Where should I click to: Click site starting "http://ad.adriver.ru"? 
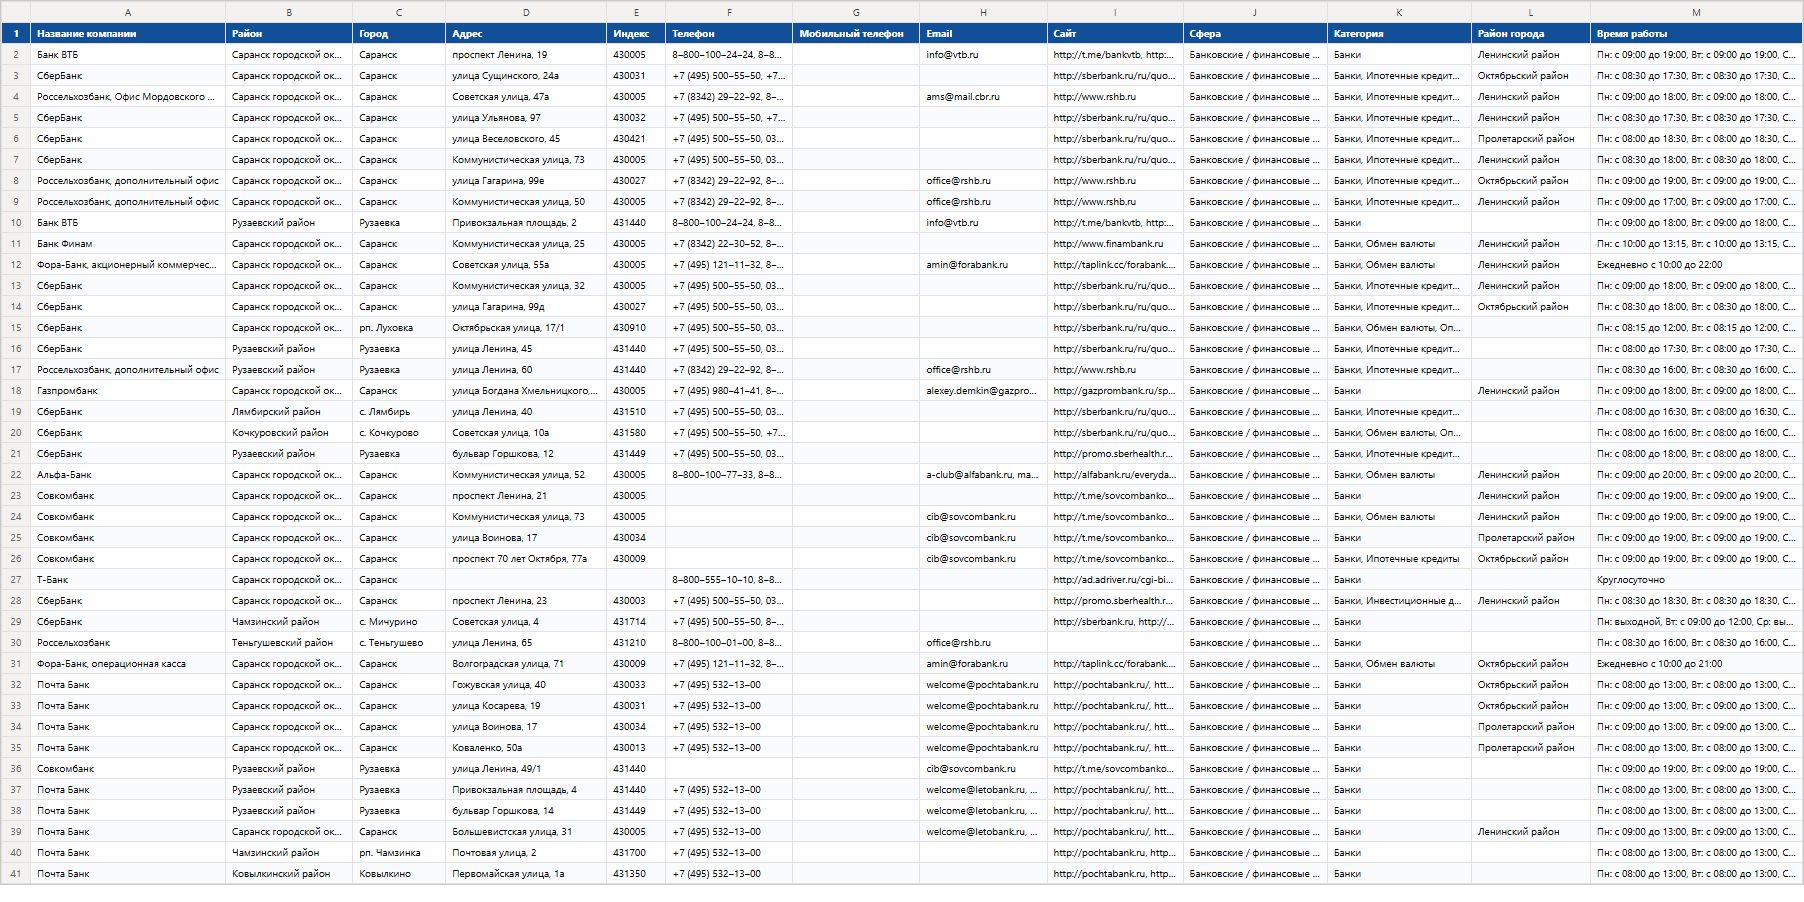click(1115, 580)
